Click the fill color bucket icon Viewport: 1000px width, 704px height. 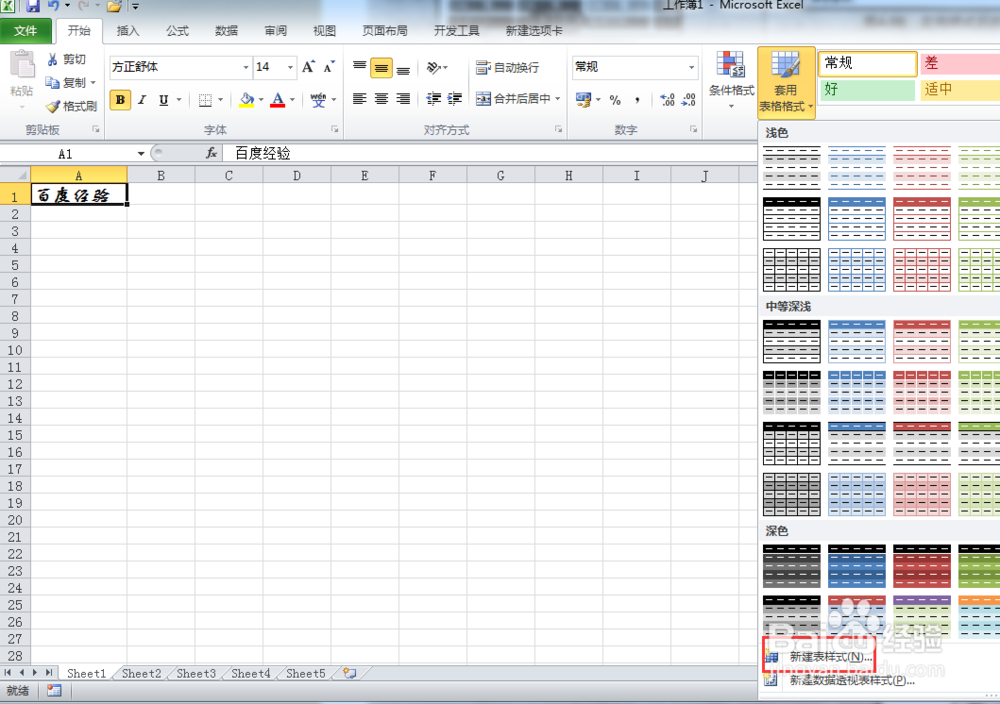point(247,99)
